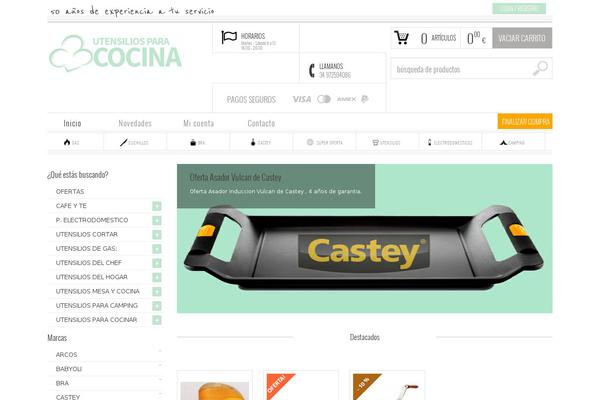
Task: Click the PayPal payment logo
Action: tap(365, 99)
